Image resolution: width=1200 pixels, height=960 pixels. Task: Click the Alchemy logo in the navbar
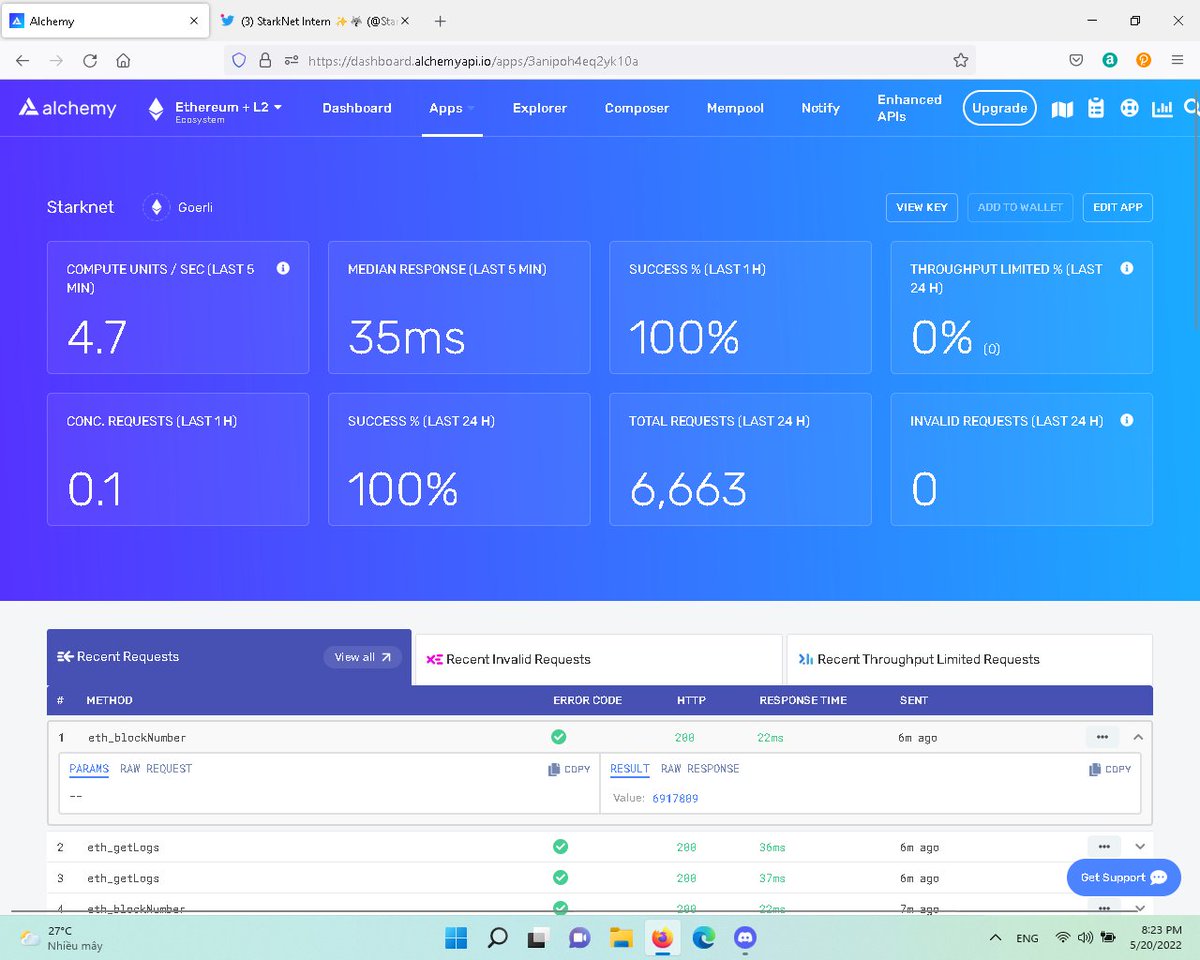coord(68,108)
